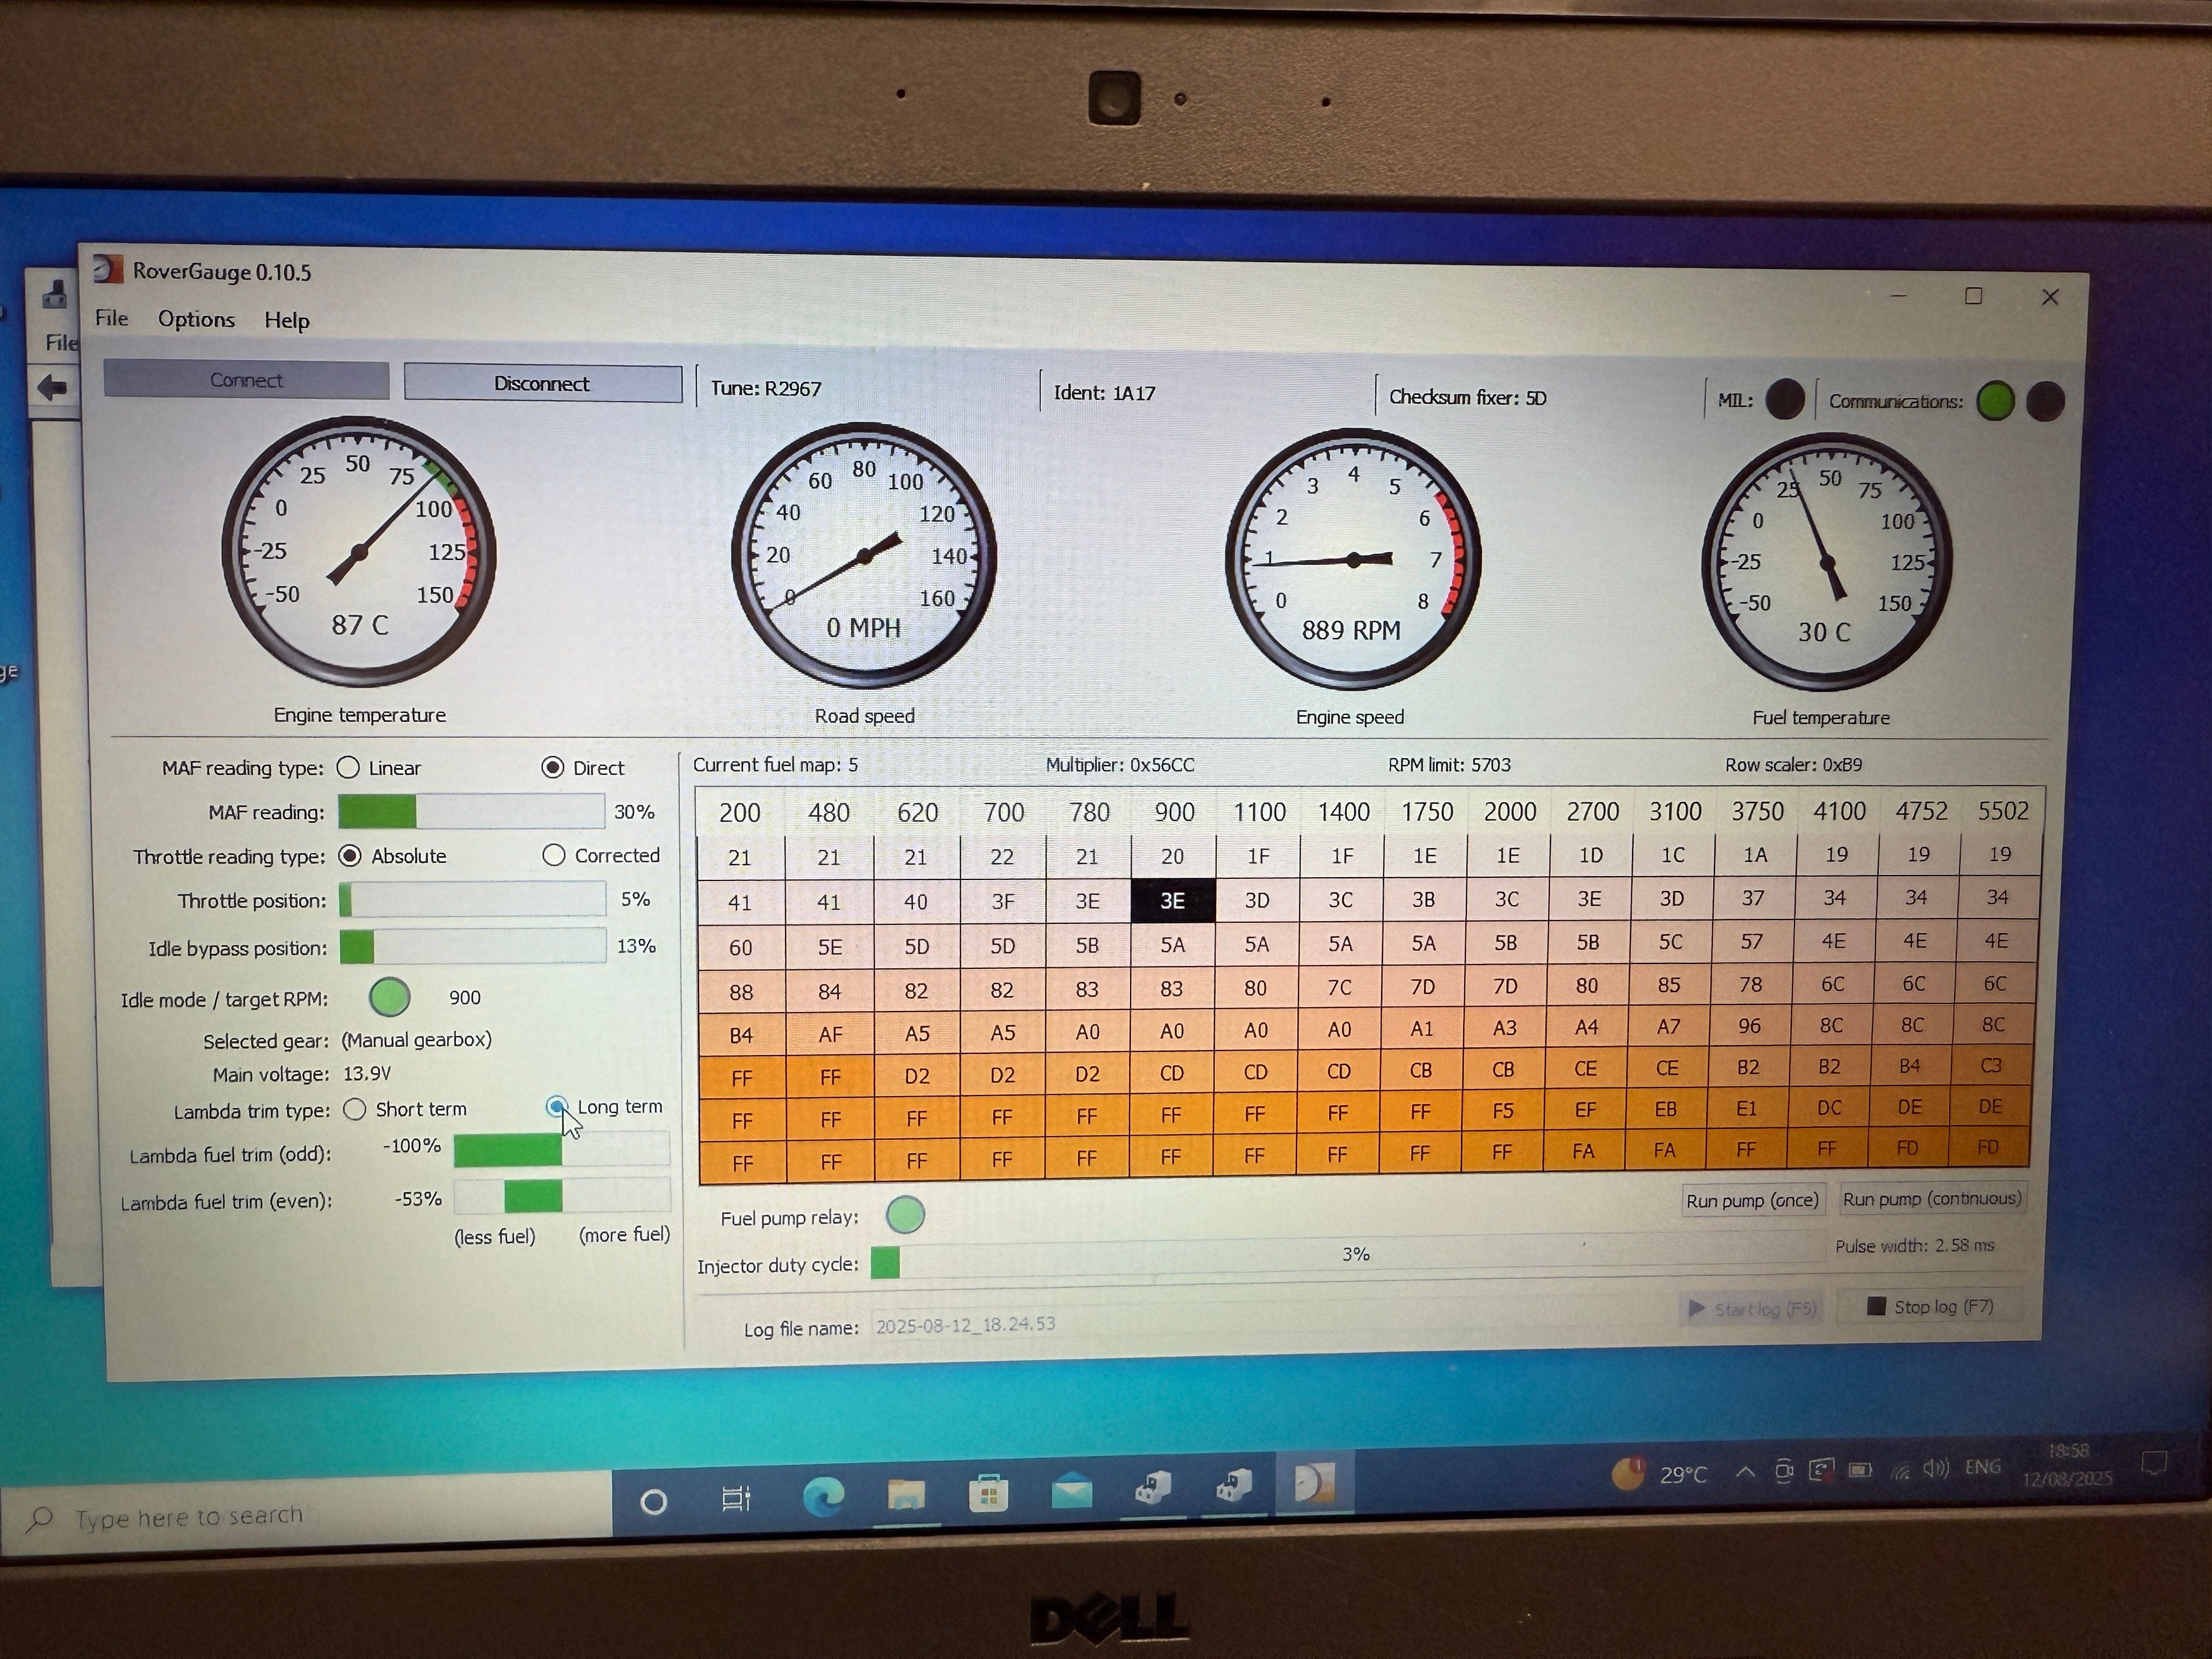Click the MIL indicator light
The image size is (2212, 1659).
click(x=1785, y=399)
